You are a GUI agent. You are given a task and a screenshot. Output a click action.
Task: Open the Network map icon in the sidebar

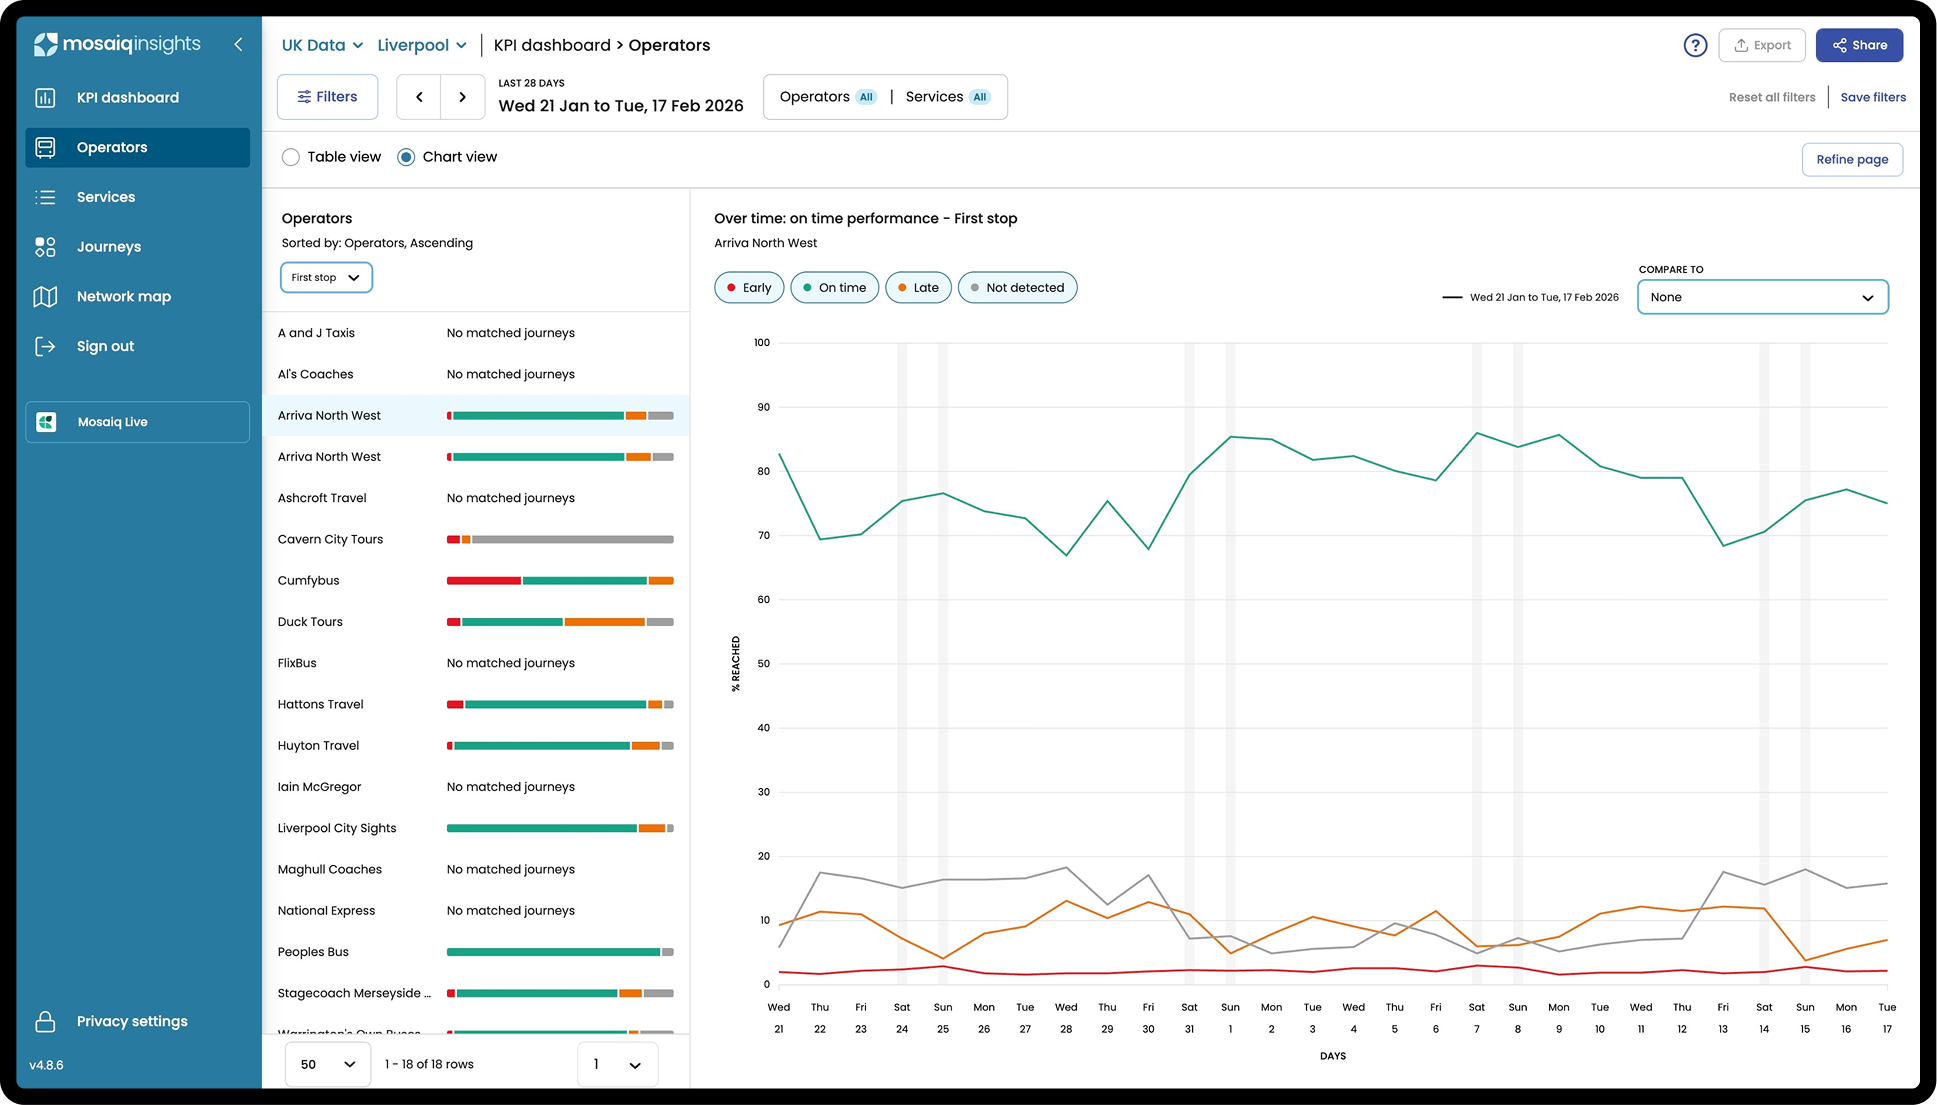pos(45,297)
